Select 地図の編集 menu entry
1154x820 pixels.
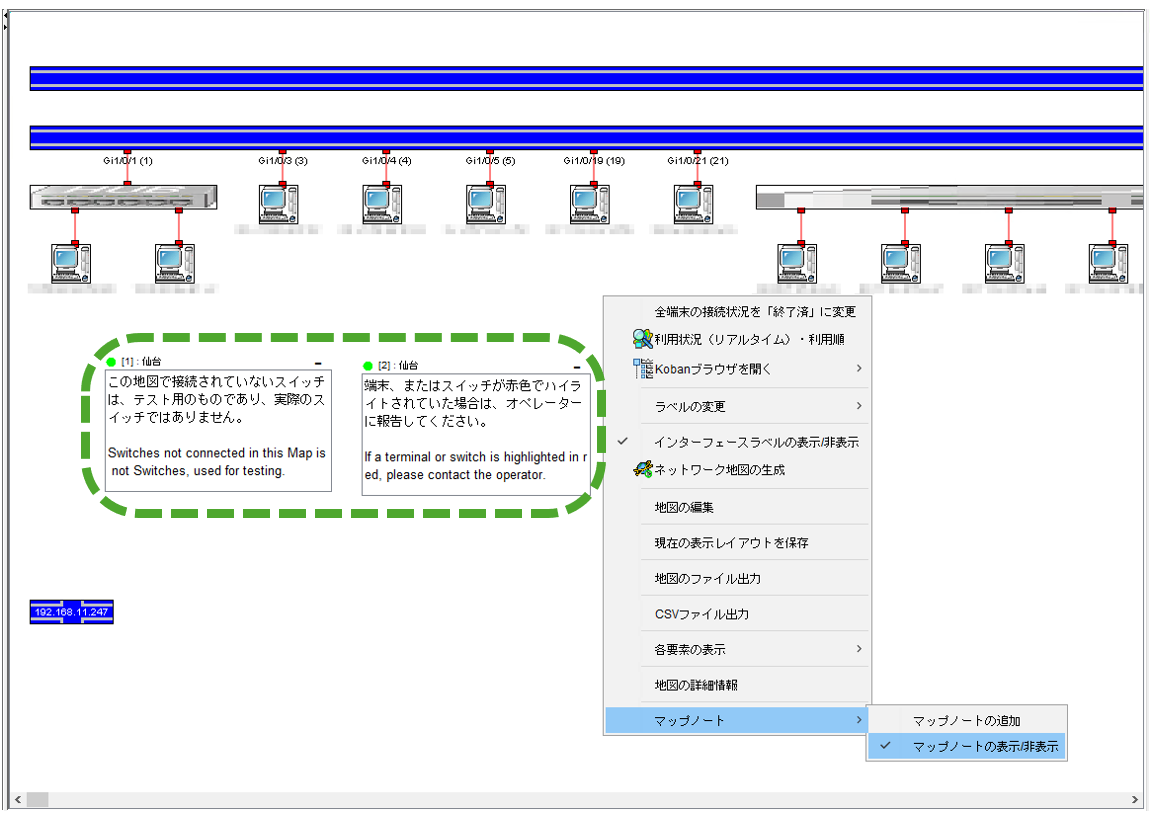[737, 507]
